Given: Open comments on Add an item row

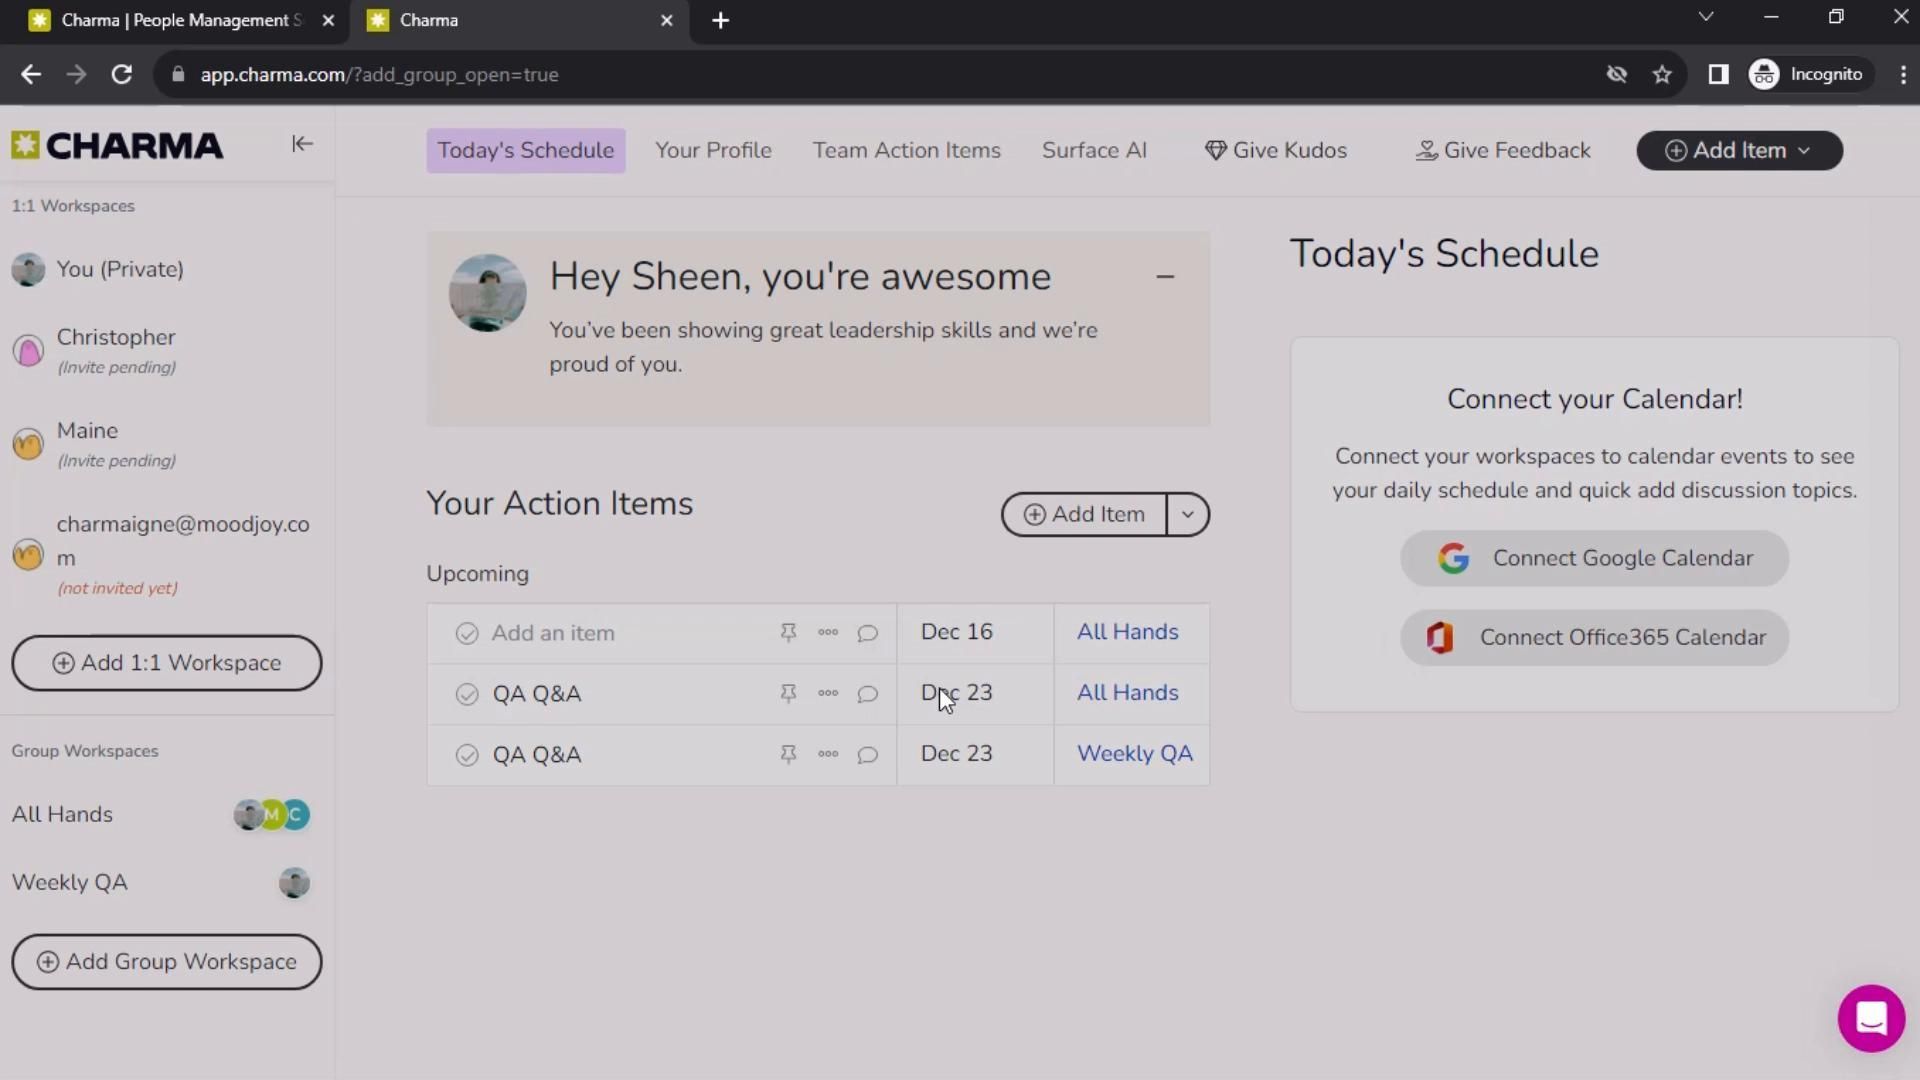Looking at the screenshot, I should (867, 633).
